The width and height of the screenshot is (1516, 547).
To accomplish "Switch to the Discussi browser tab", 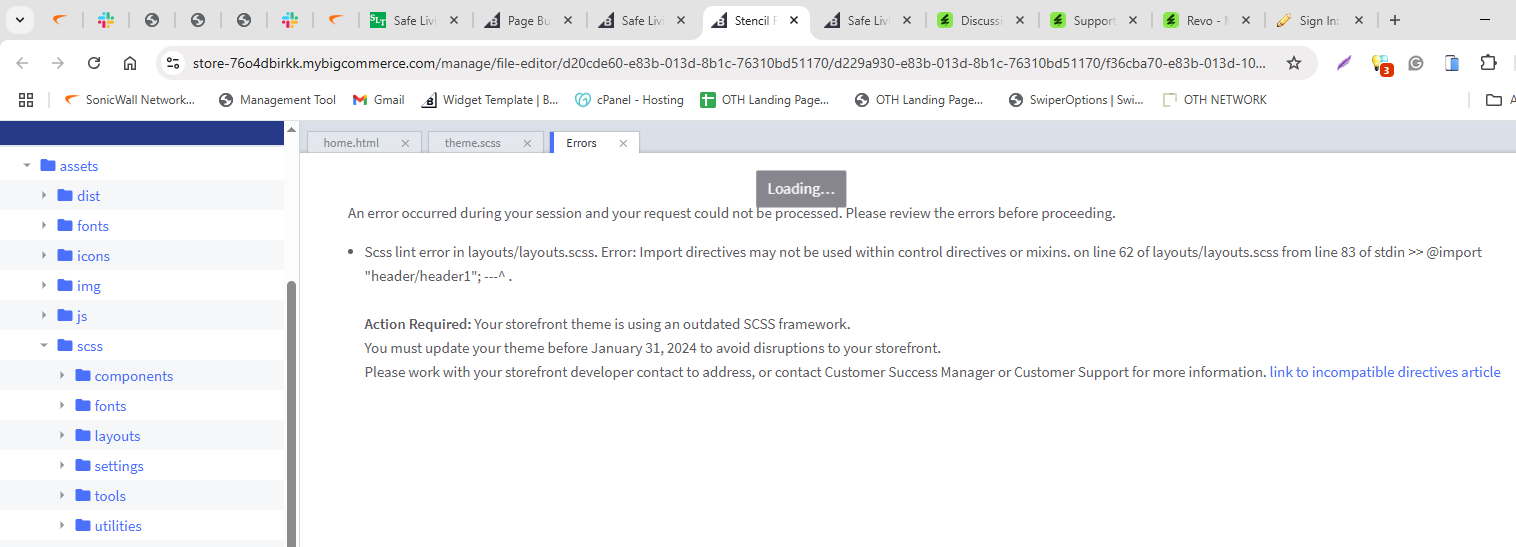I will 981,20.
